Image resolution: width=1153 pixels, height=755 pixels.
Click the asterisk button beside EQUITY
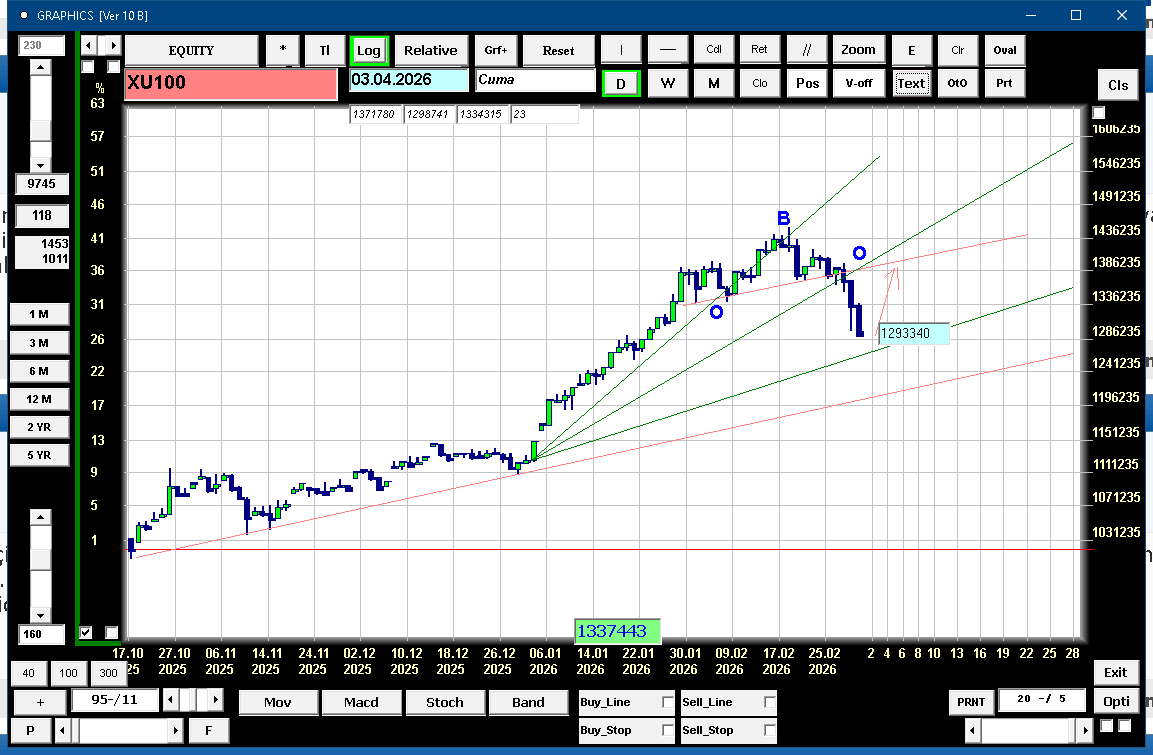click(x=283, y=50)
